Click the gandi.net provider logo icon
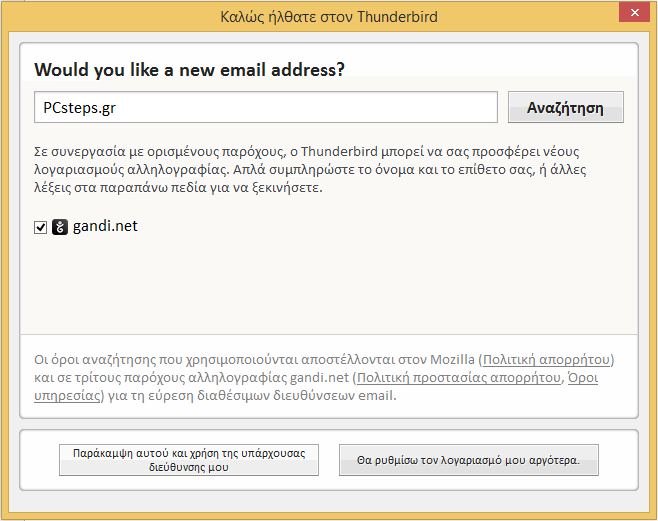 pyautogui.click(x=60, y=227)
